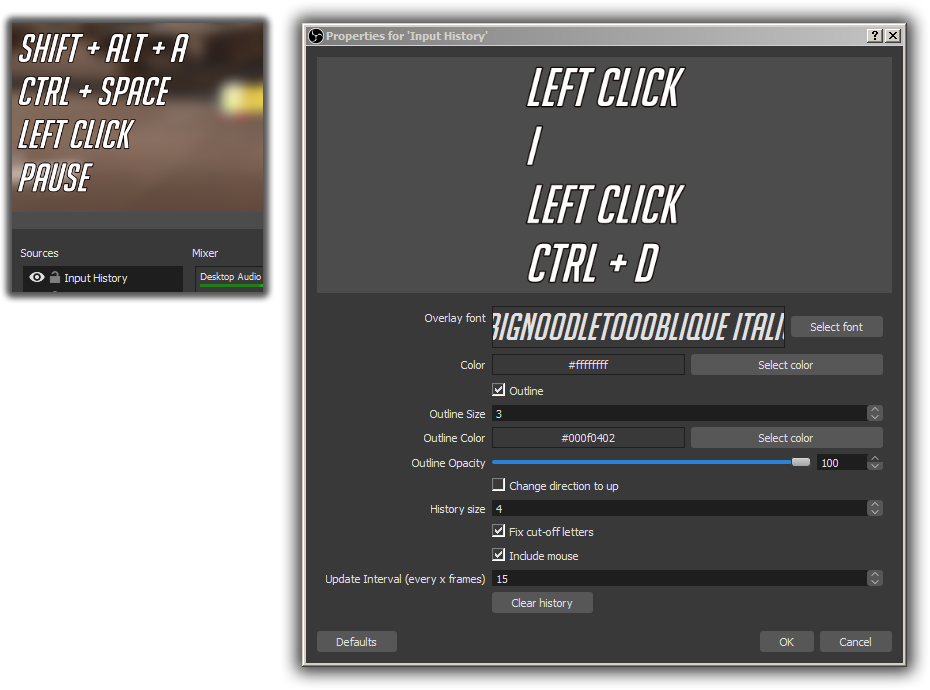Select Desktop Audio in the Mixer panel
This screenshot has height=690, width=930.
point(230,277)
